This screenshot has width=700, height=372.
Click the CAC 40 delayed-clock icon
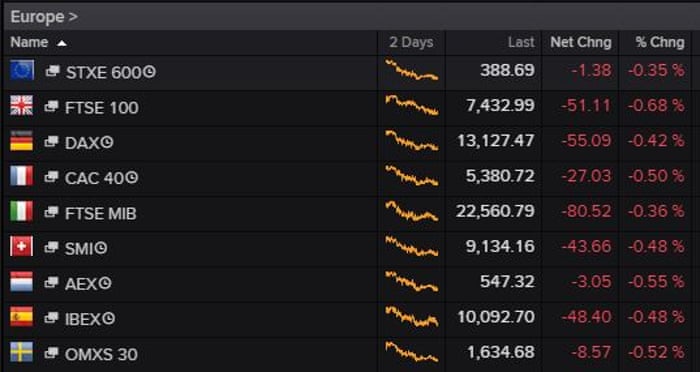(x=132, y=177)
